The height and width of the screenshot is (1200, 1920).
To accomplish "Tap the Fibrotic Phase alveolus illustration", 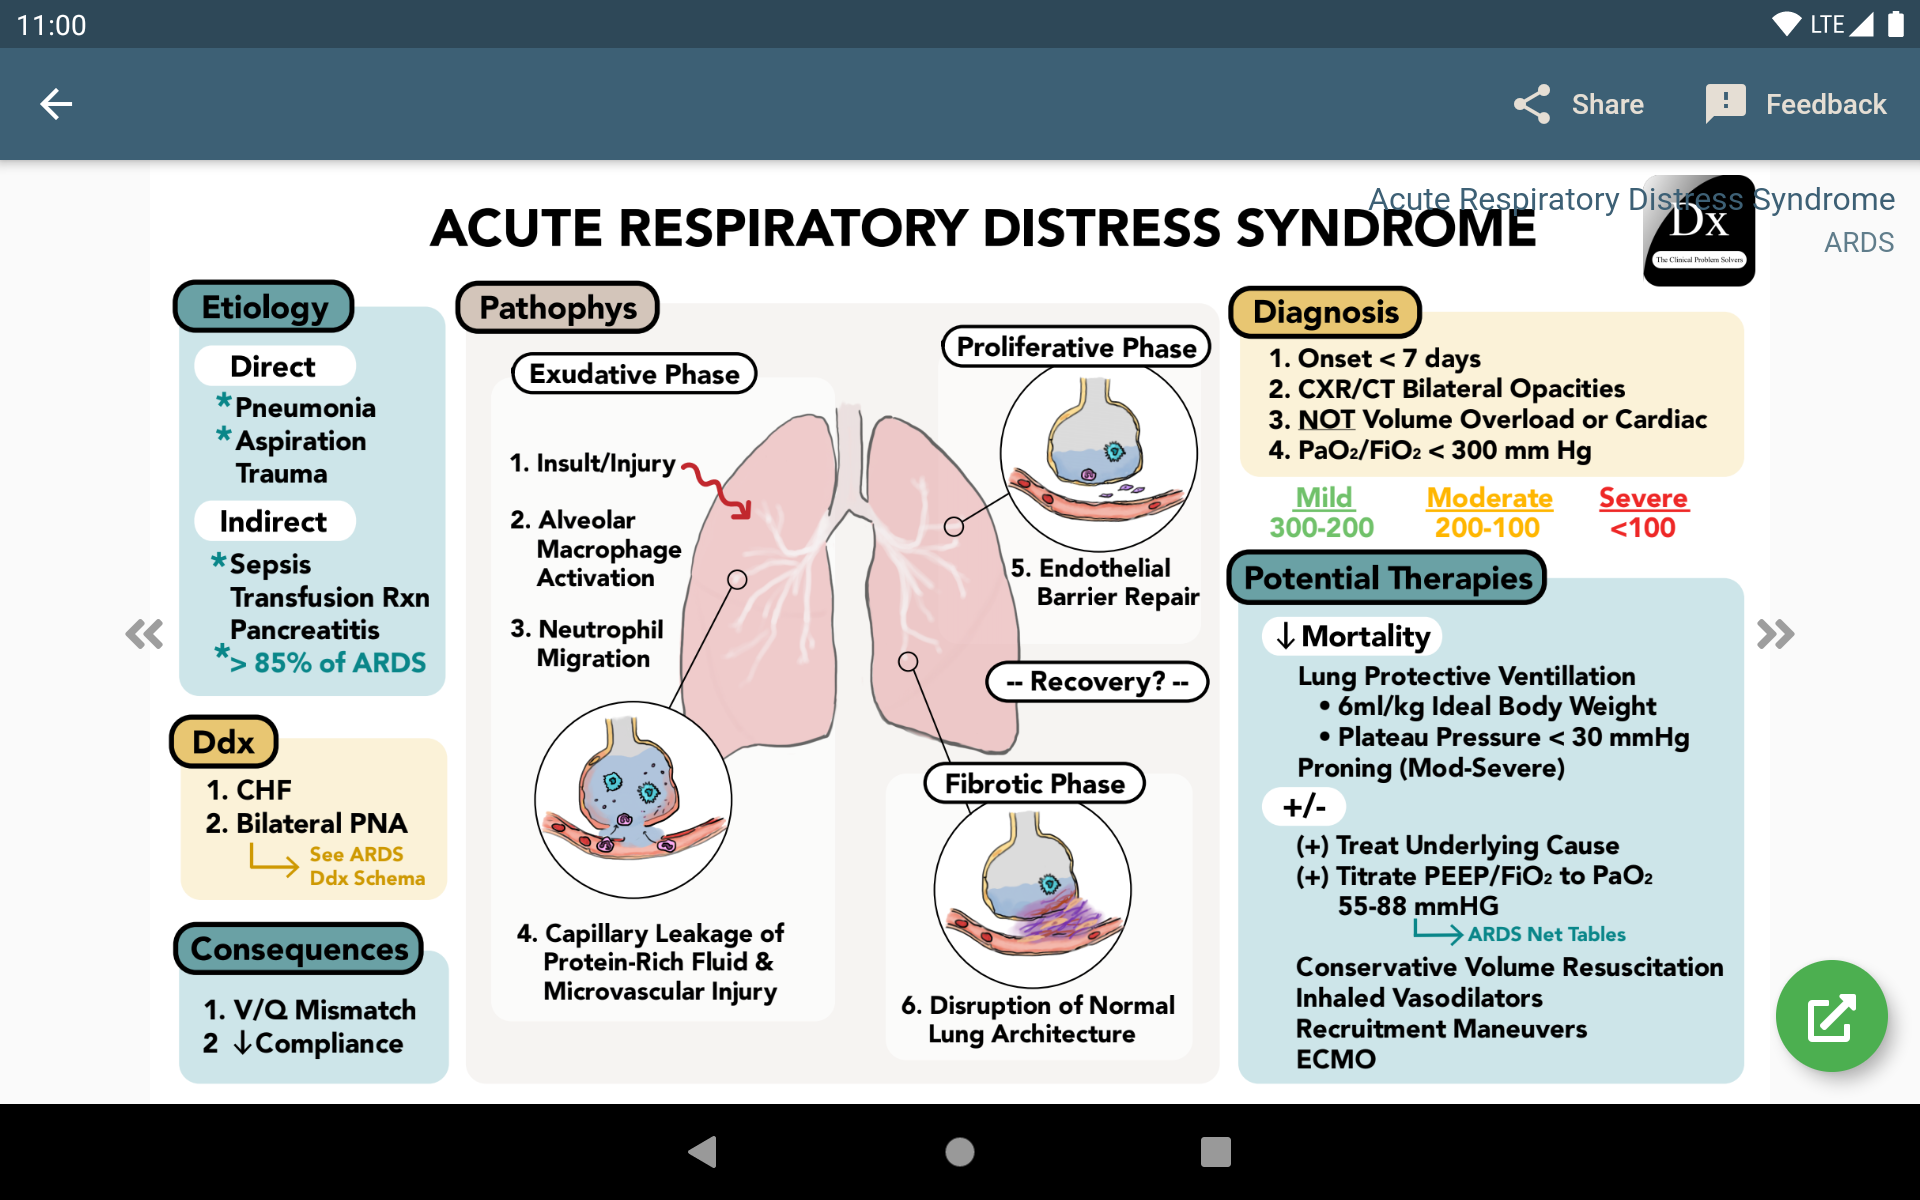I will 1033,890.
